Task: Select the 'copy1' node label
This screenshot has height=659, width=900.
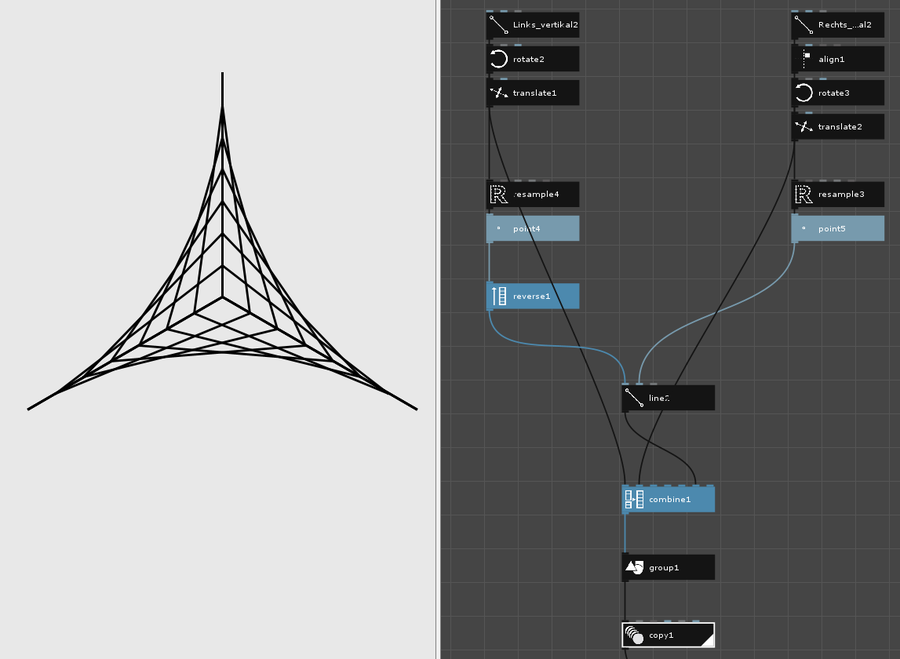Action: [661, 635]
